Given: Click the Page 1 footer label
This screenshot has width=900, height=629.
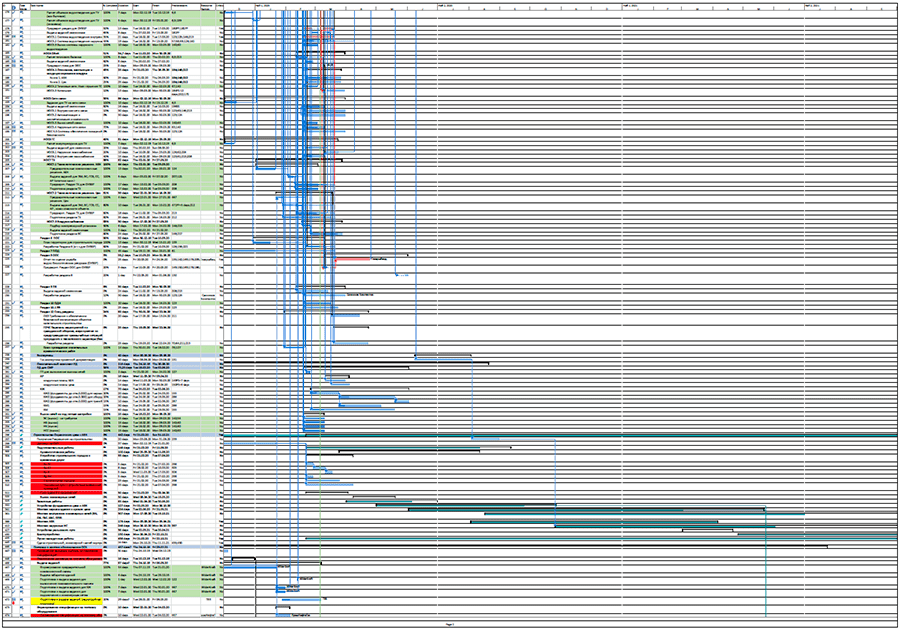Looking at the screenshot, I should click(450, 623).
